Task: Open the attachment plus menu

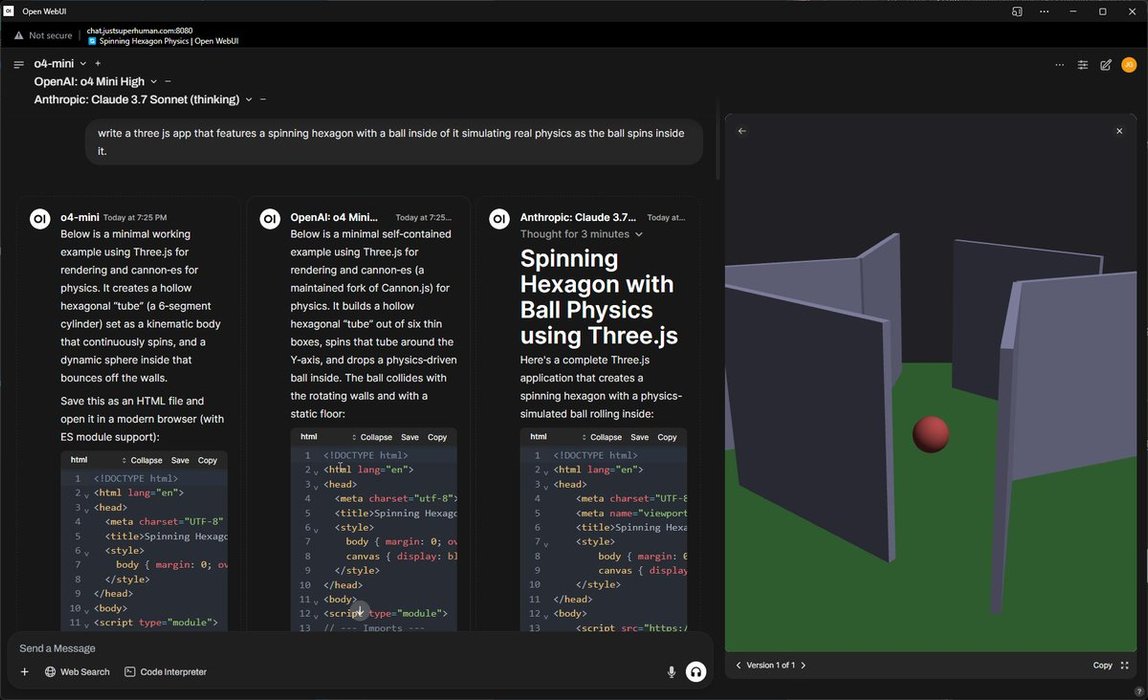Action: pyautogui.click(x=24, y=671)
